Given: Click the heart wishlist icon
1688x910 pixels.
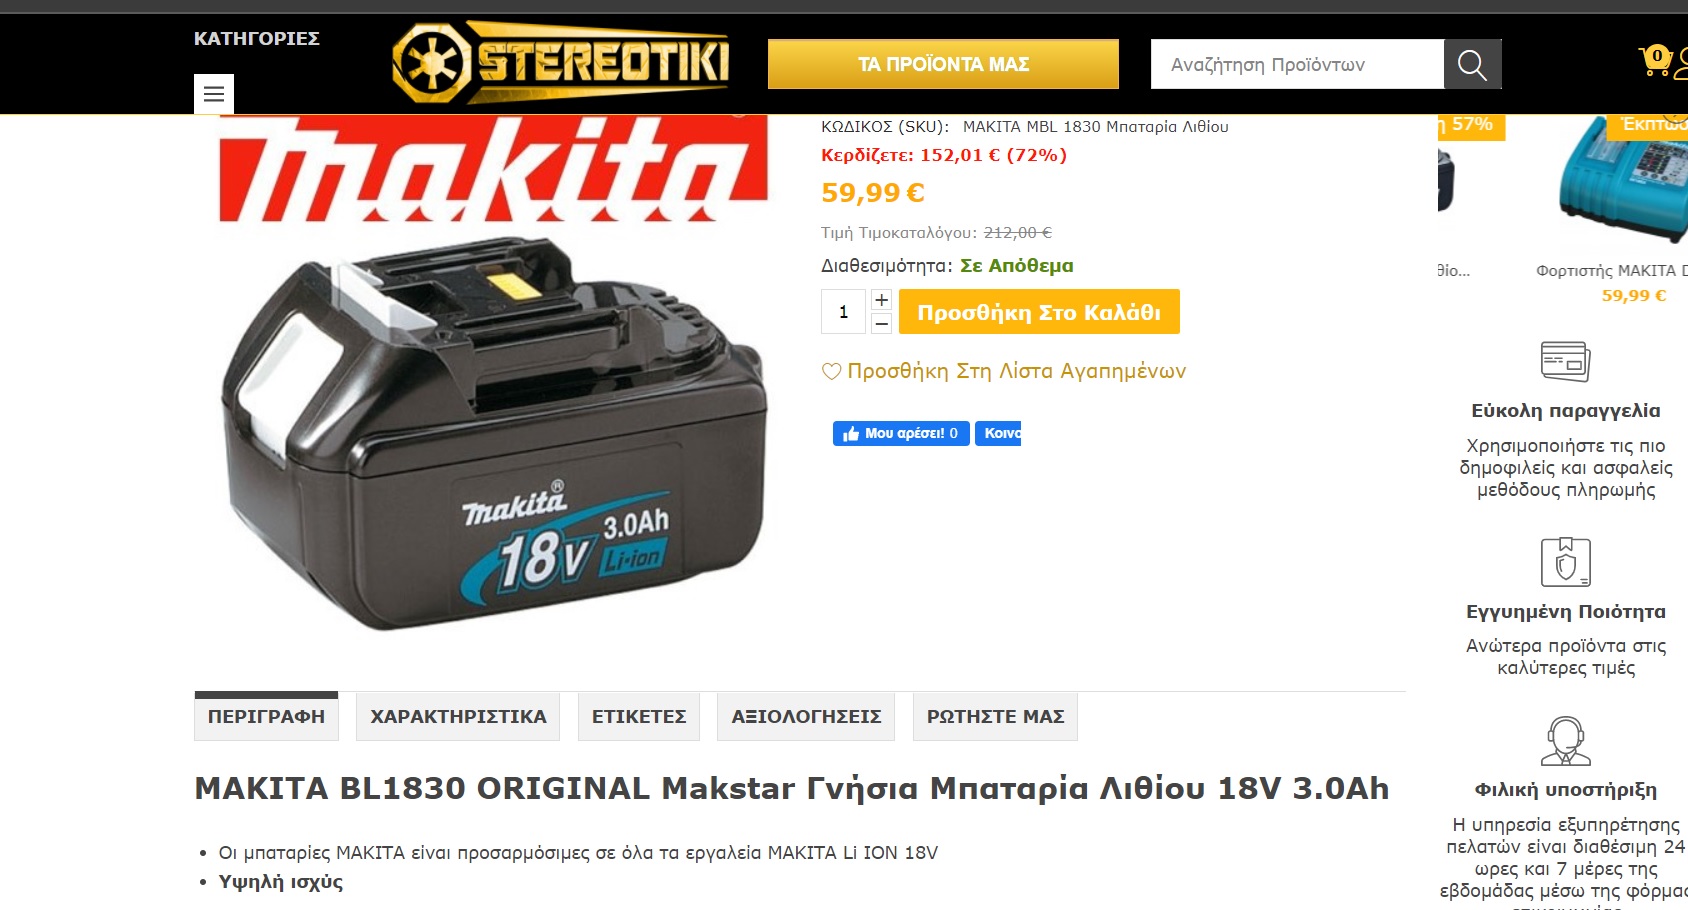Looking at the screenshot, I should coord(831,371).
